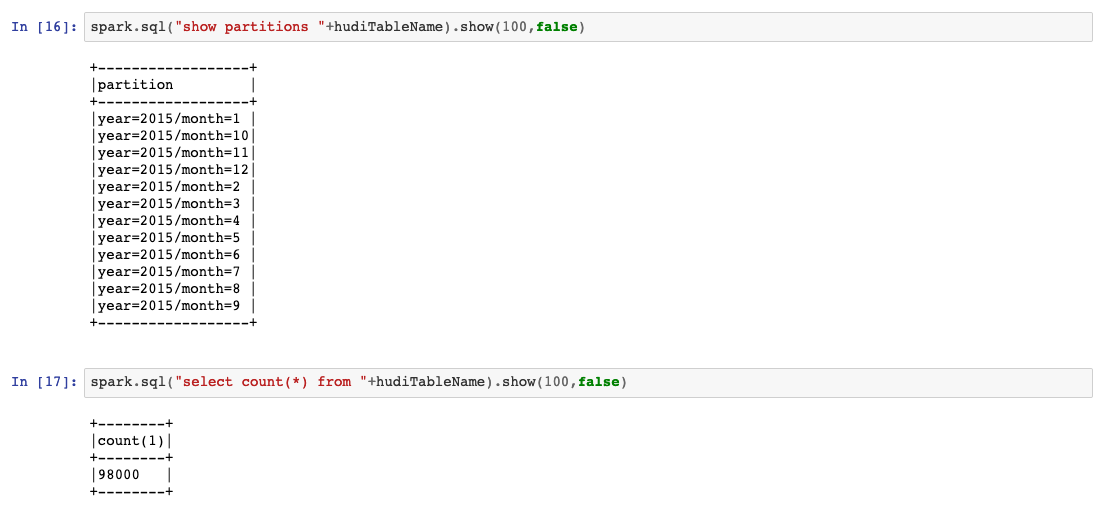Select the year=2015/month=11 output row
The width and height of the screenshot is (1105, 515).
tap(171, 153)
